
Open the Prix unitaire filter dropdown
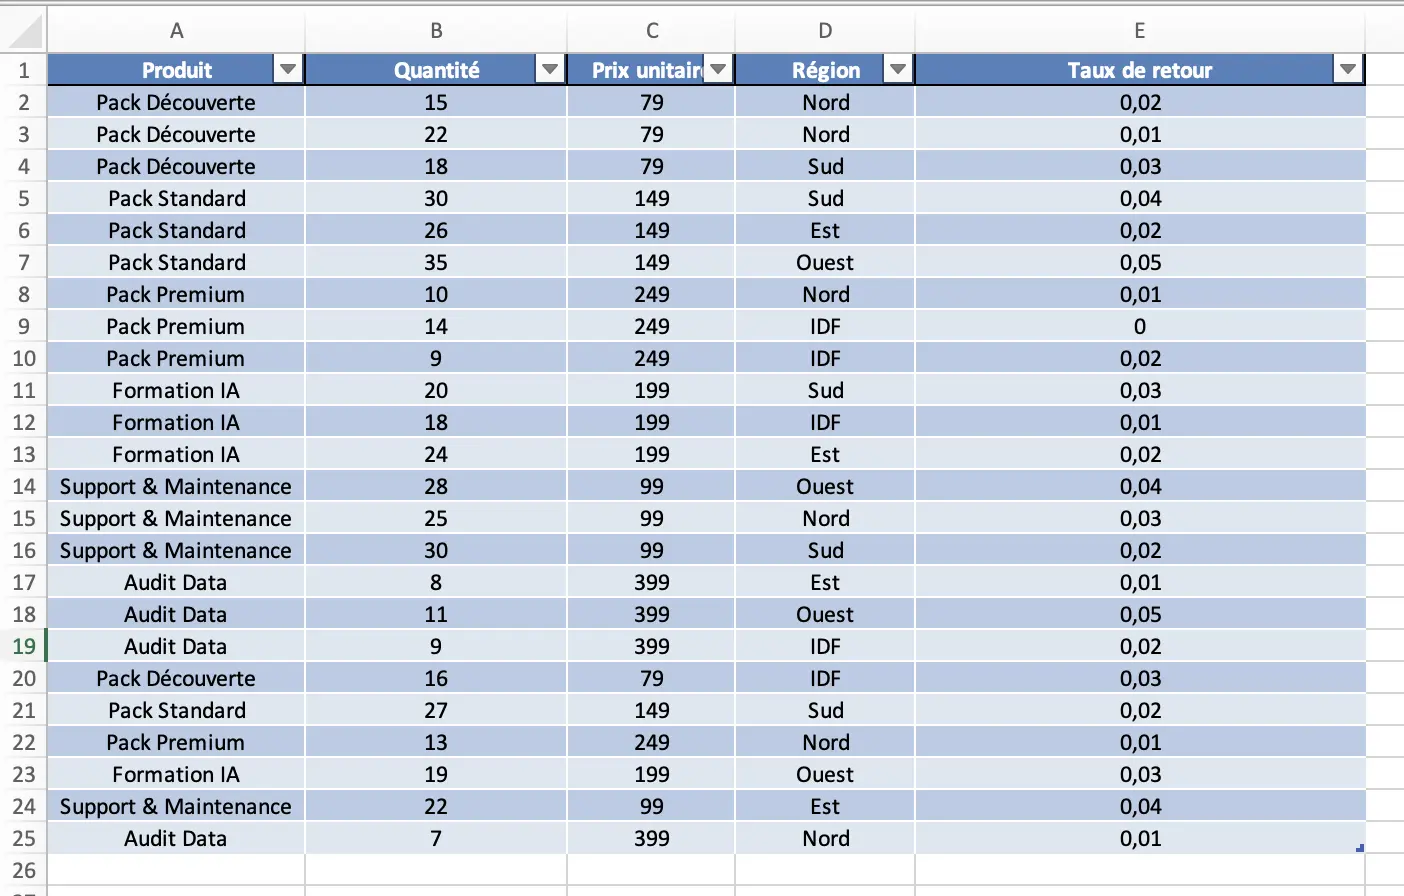[717, 69]
